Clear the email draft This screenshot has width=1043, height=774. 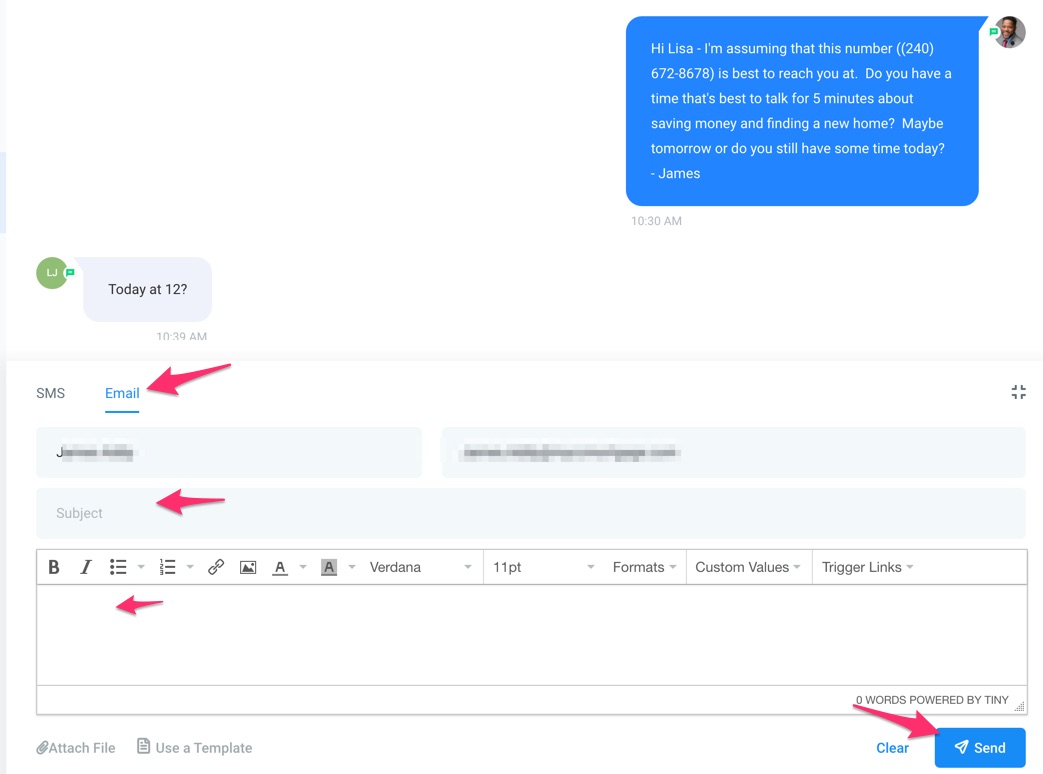(892, 748)
